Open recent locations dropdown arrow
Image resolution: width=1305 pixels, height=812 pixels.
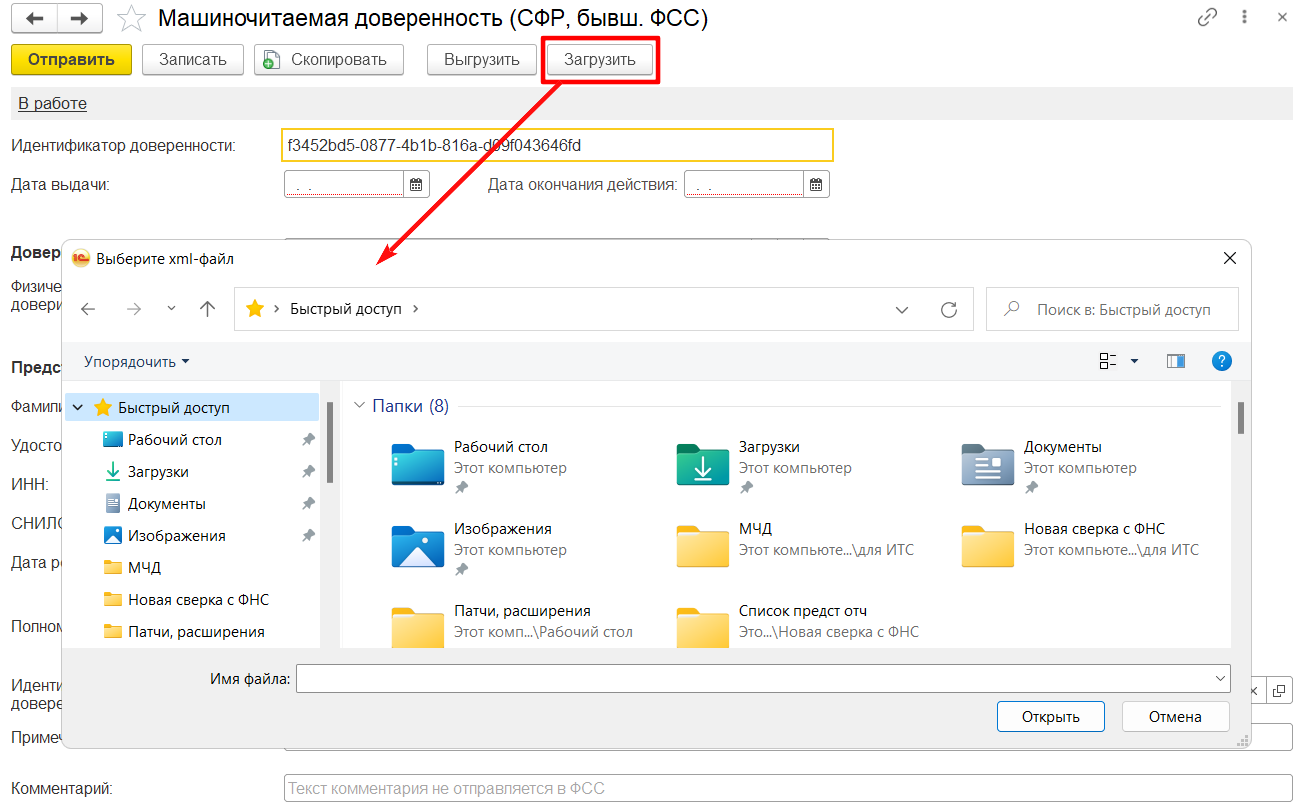pos(171,309)
